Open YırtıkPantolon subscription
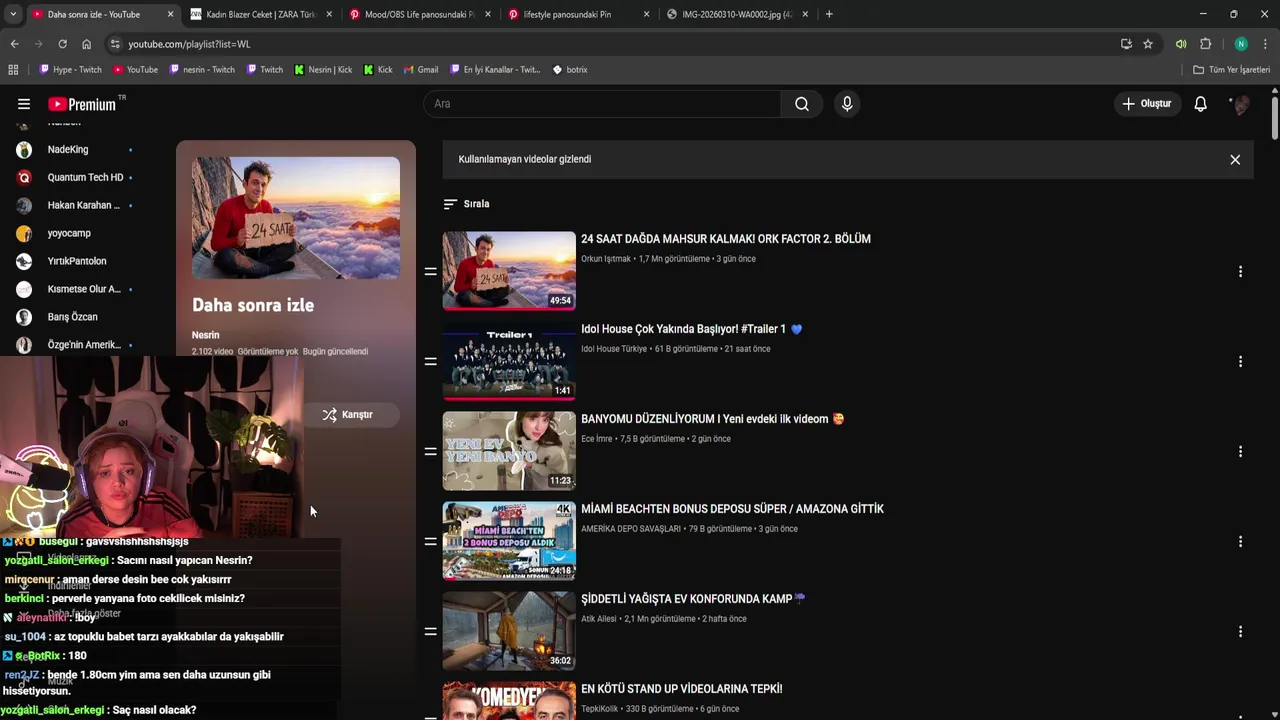 pos(77,262)
